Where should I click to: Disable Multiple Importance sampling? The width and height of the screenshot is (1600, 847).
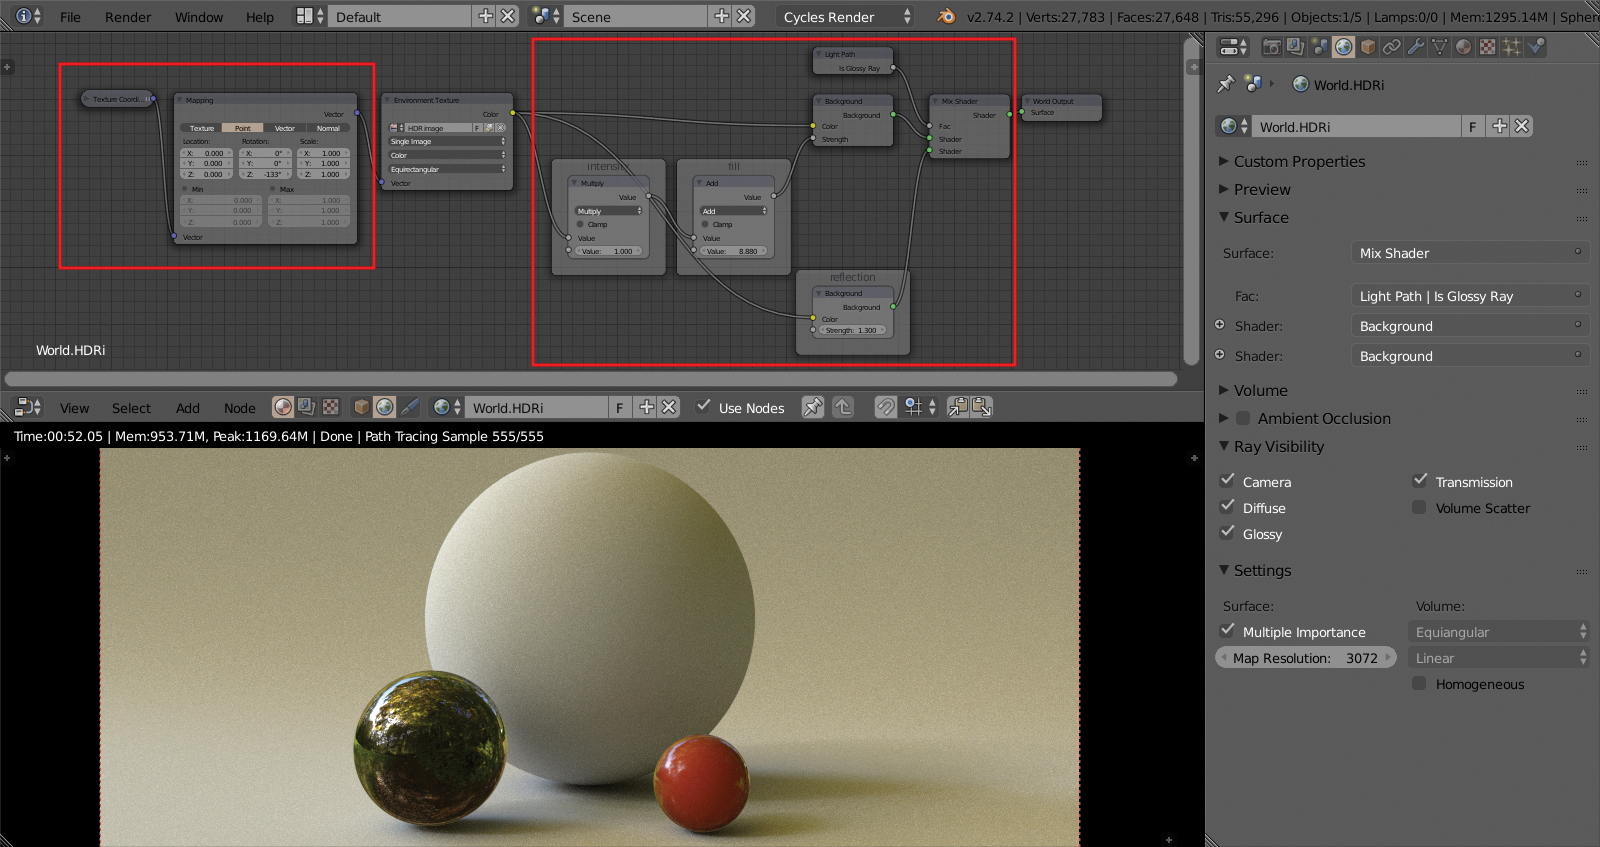pos(1228,631)
